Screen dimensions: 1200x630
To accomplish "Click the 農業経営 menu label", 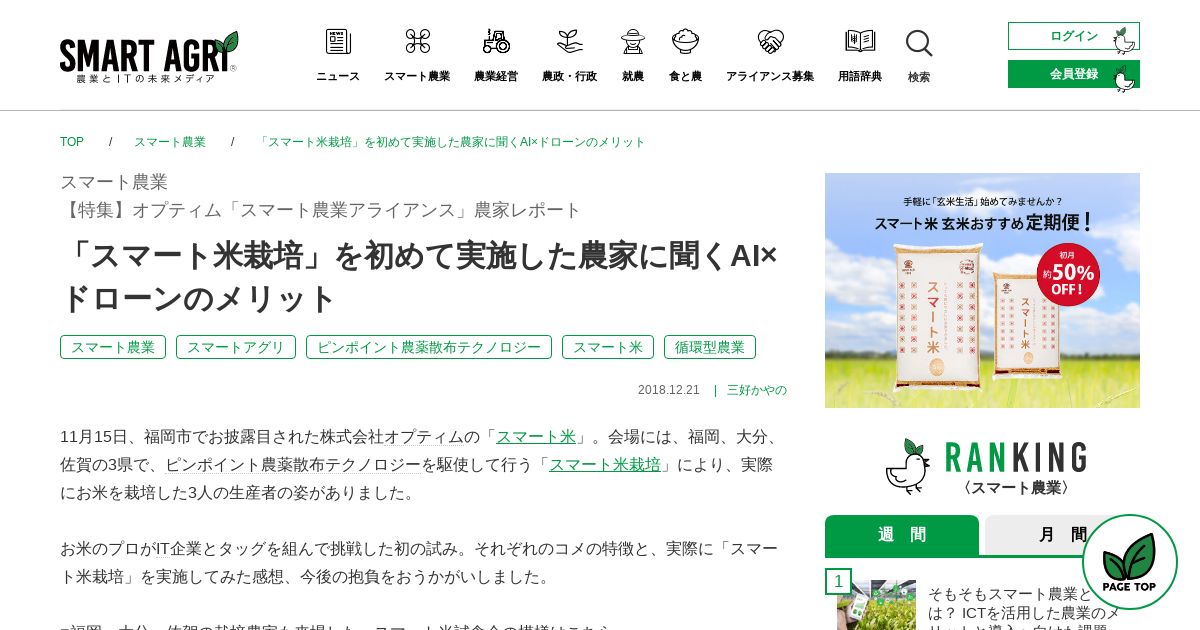I will tap(496, 76).
